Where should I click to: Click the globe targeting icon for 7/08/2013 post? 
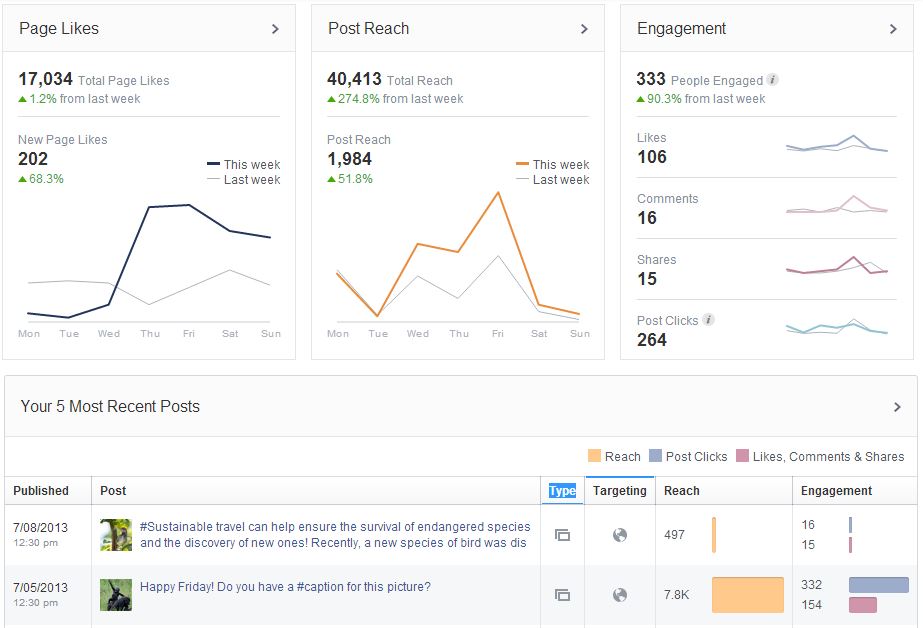tap(620, 535)
